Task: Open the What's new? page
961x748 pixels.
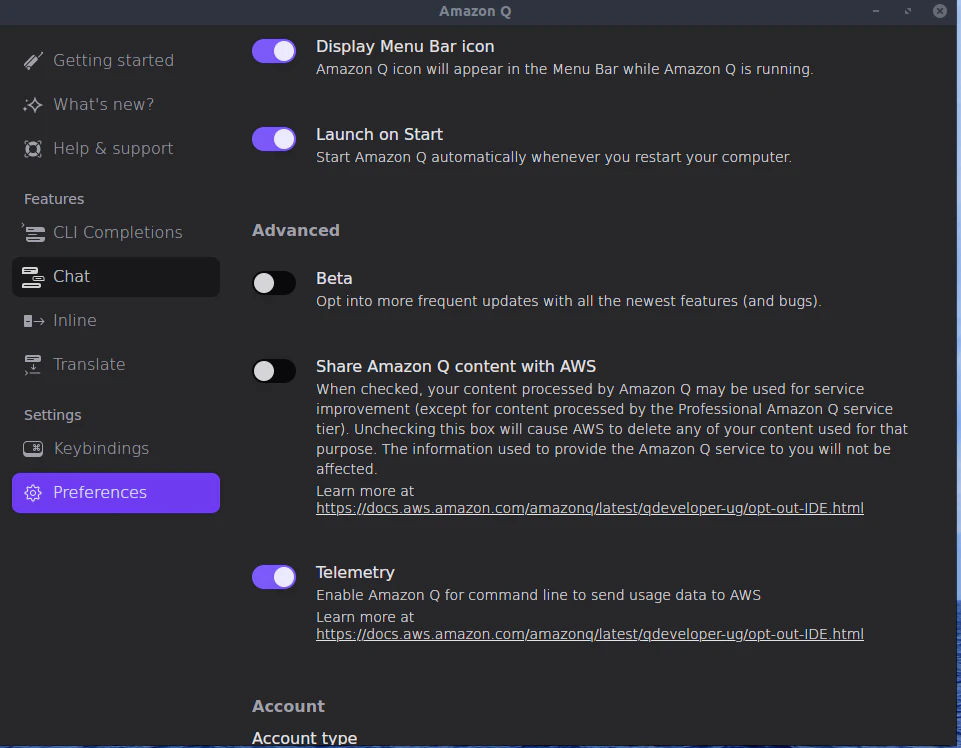Action: (x=116, y=105)
